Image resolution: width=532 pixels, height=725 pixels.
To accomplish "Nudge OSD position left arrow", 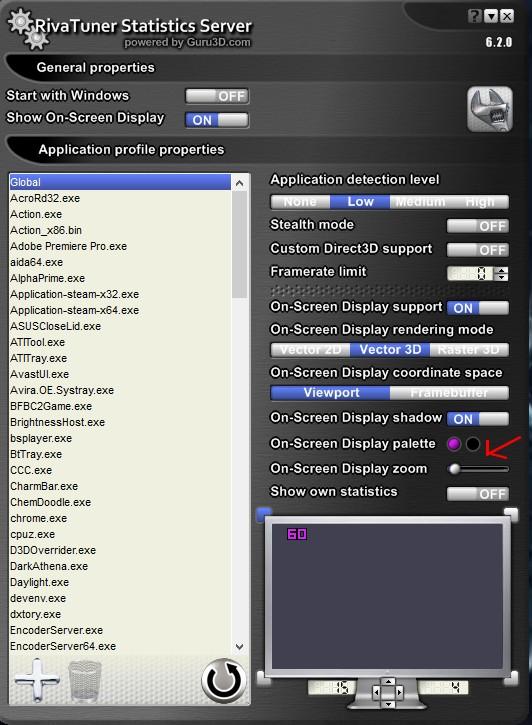I will point(376,692).
